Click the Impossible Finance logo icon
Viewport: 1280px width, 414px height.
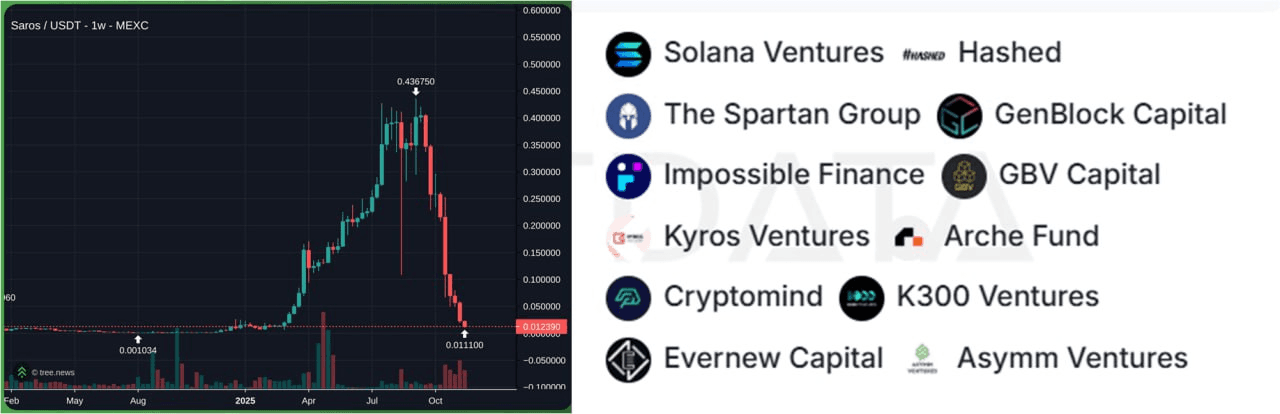(628, 176)
